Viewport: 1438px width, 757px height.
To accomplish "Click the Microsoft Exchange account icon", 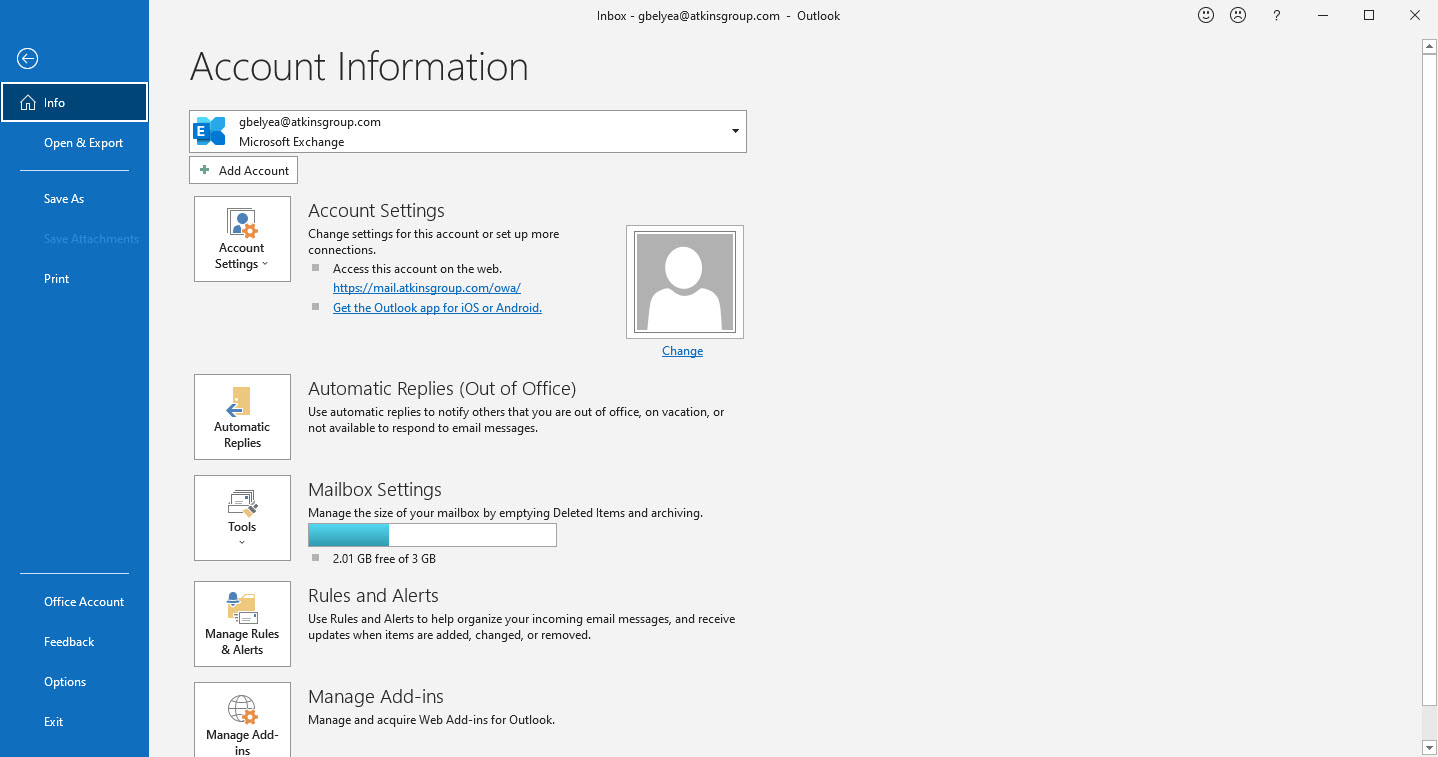I will pyautogui.click(x=210, y=131).
